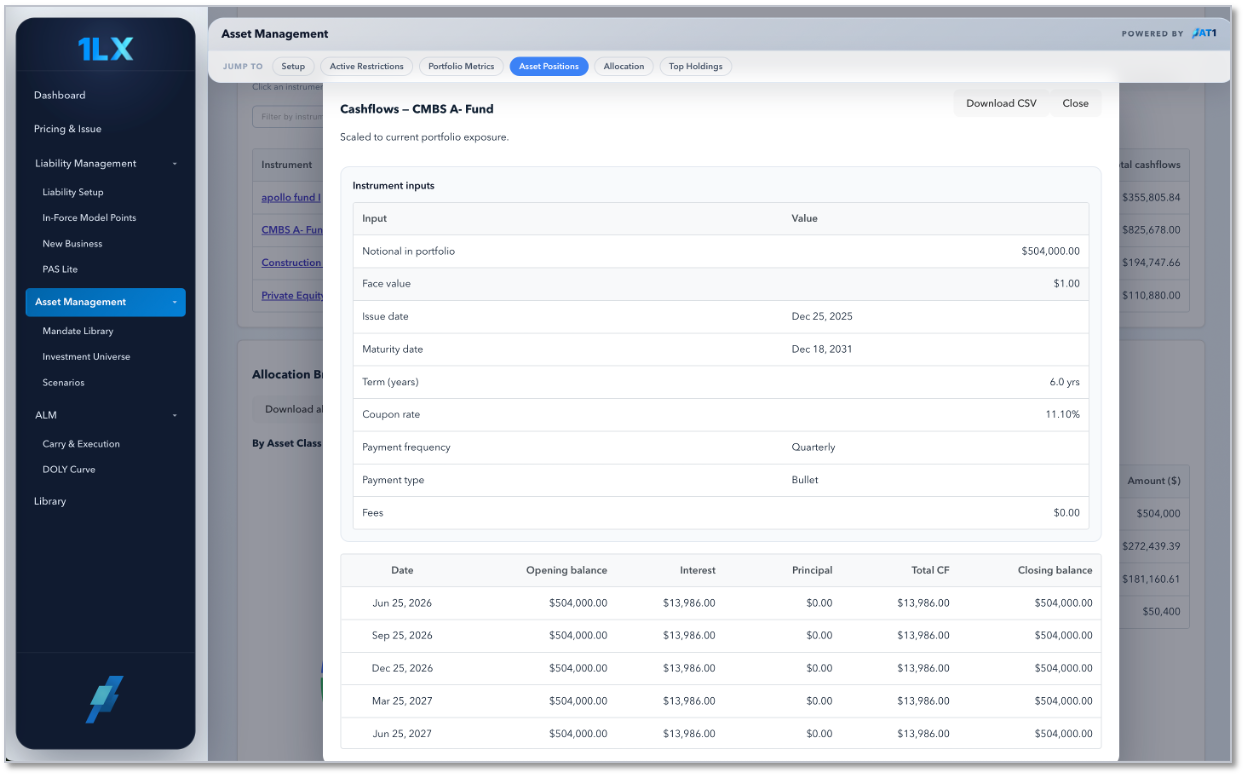This screenshot has height=776, width=1246.
Task: Open PAS Lite page
Action: pos(60,270)
